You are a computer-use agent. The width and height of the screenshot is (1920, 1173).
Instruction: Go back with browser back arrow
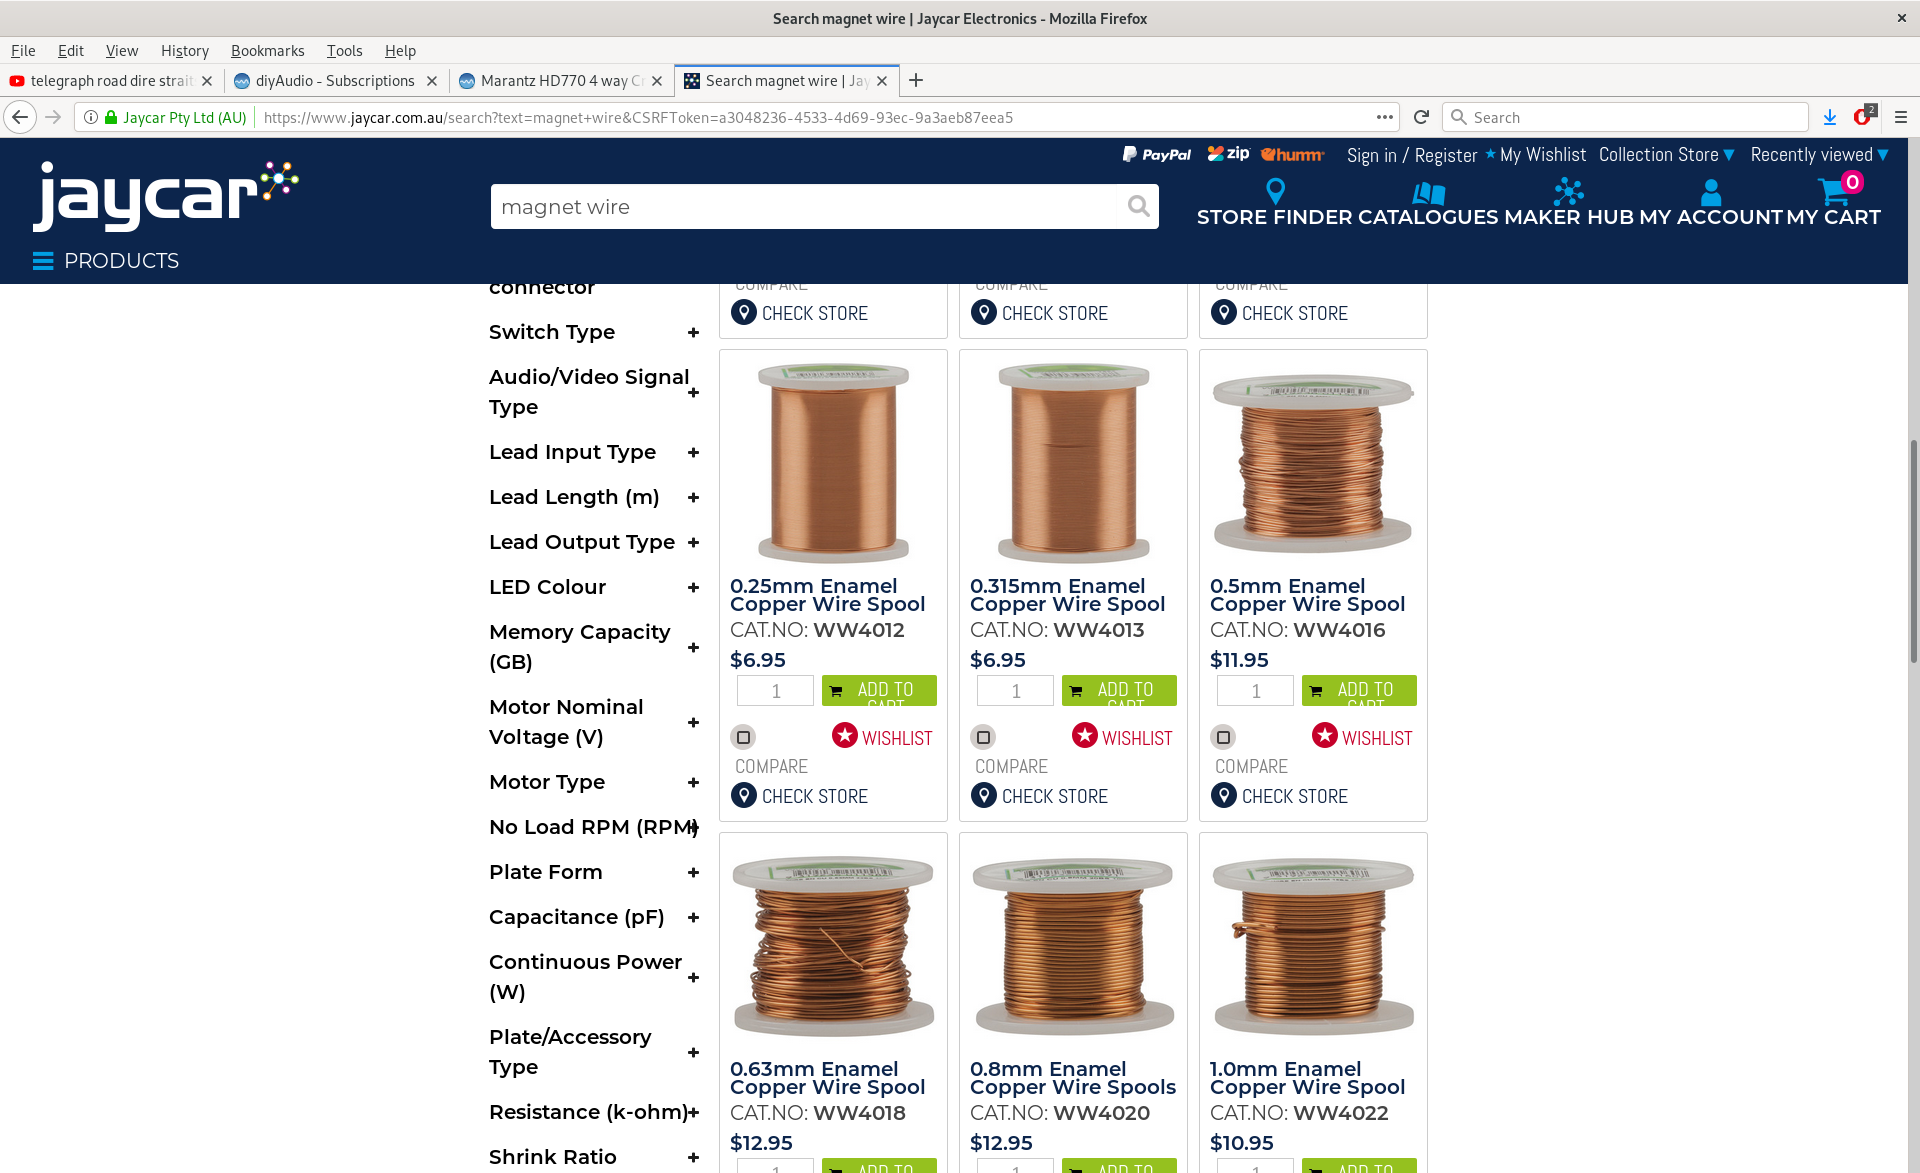point(20,117)
